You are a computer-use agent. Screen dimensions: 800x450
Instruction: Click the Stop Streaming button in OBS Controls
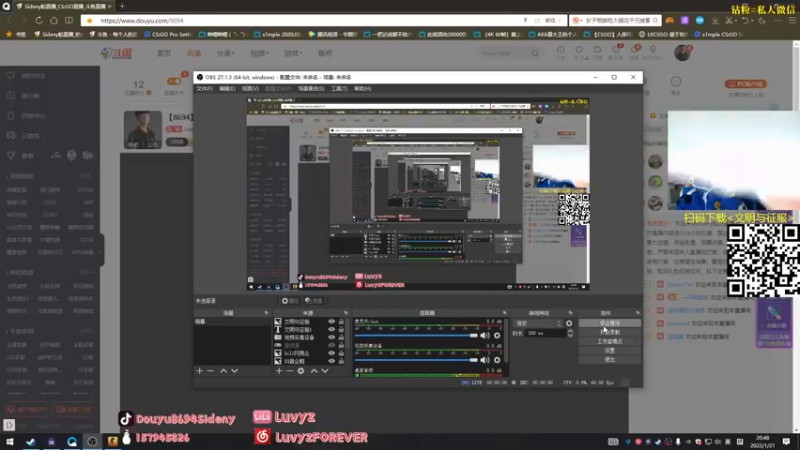click(610, 323)
